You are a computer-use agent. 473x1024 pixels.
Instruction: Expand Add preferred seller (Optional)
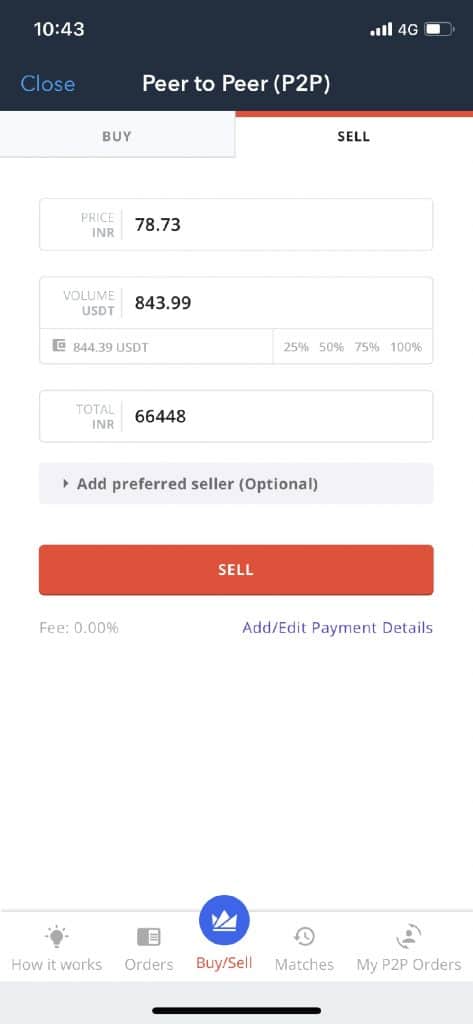pos(236,484)
